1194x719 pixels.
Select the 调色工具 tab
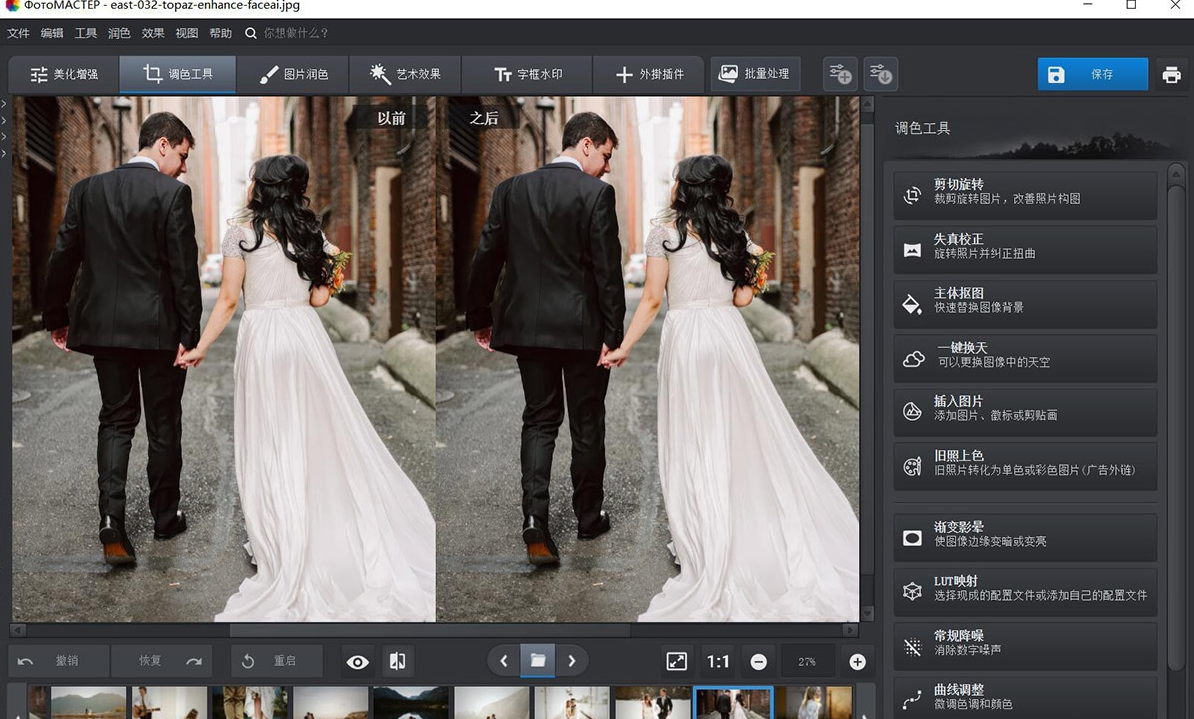coord(177,75)
